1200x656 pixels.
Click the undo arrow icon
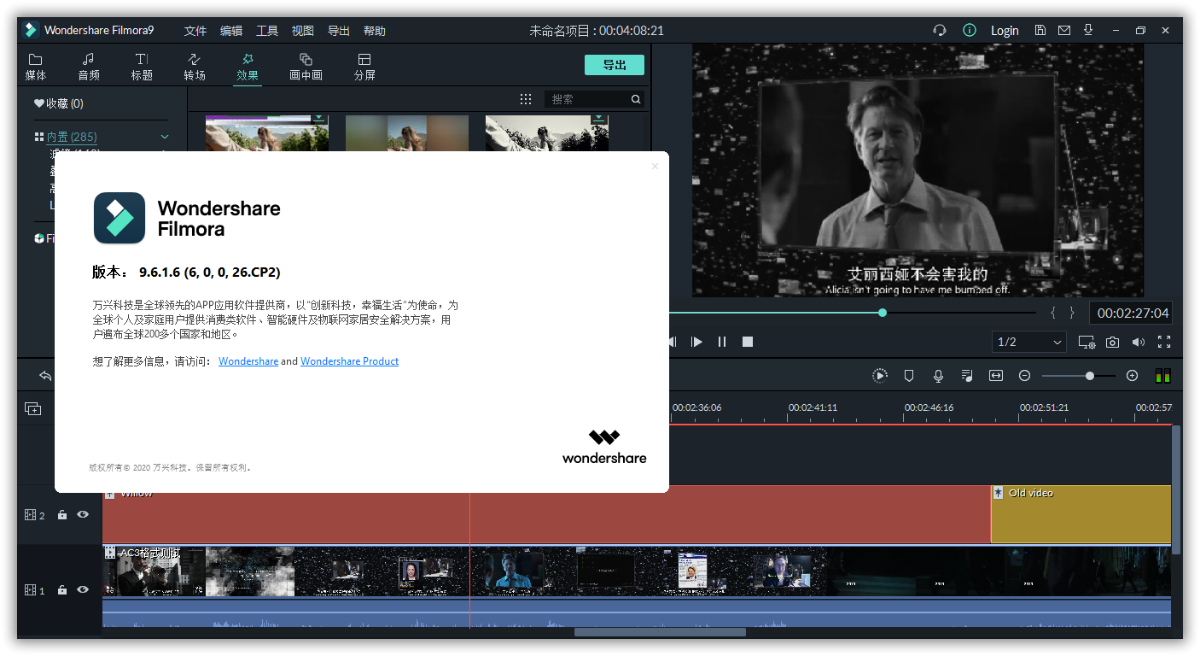[x=45, y=376]
